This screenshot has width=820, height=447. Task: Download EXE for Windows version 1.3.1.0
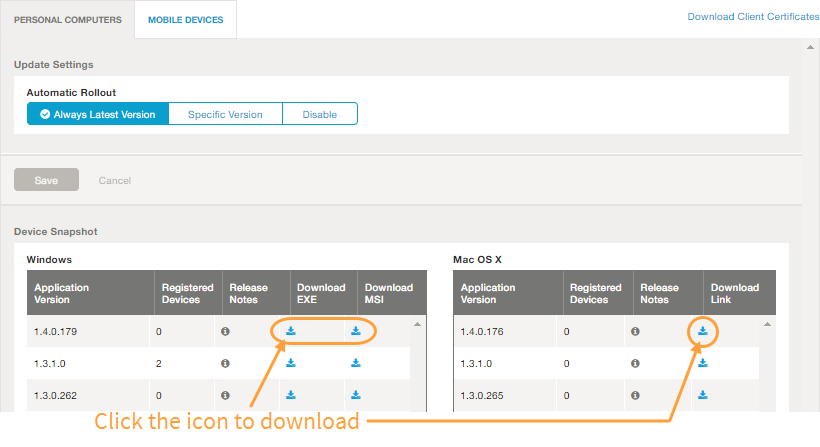(x=291, y=363)
